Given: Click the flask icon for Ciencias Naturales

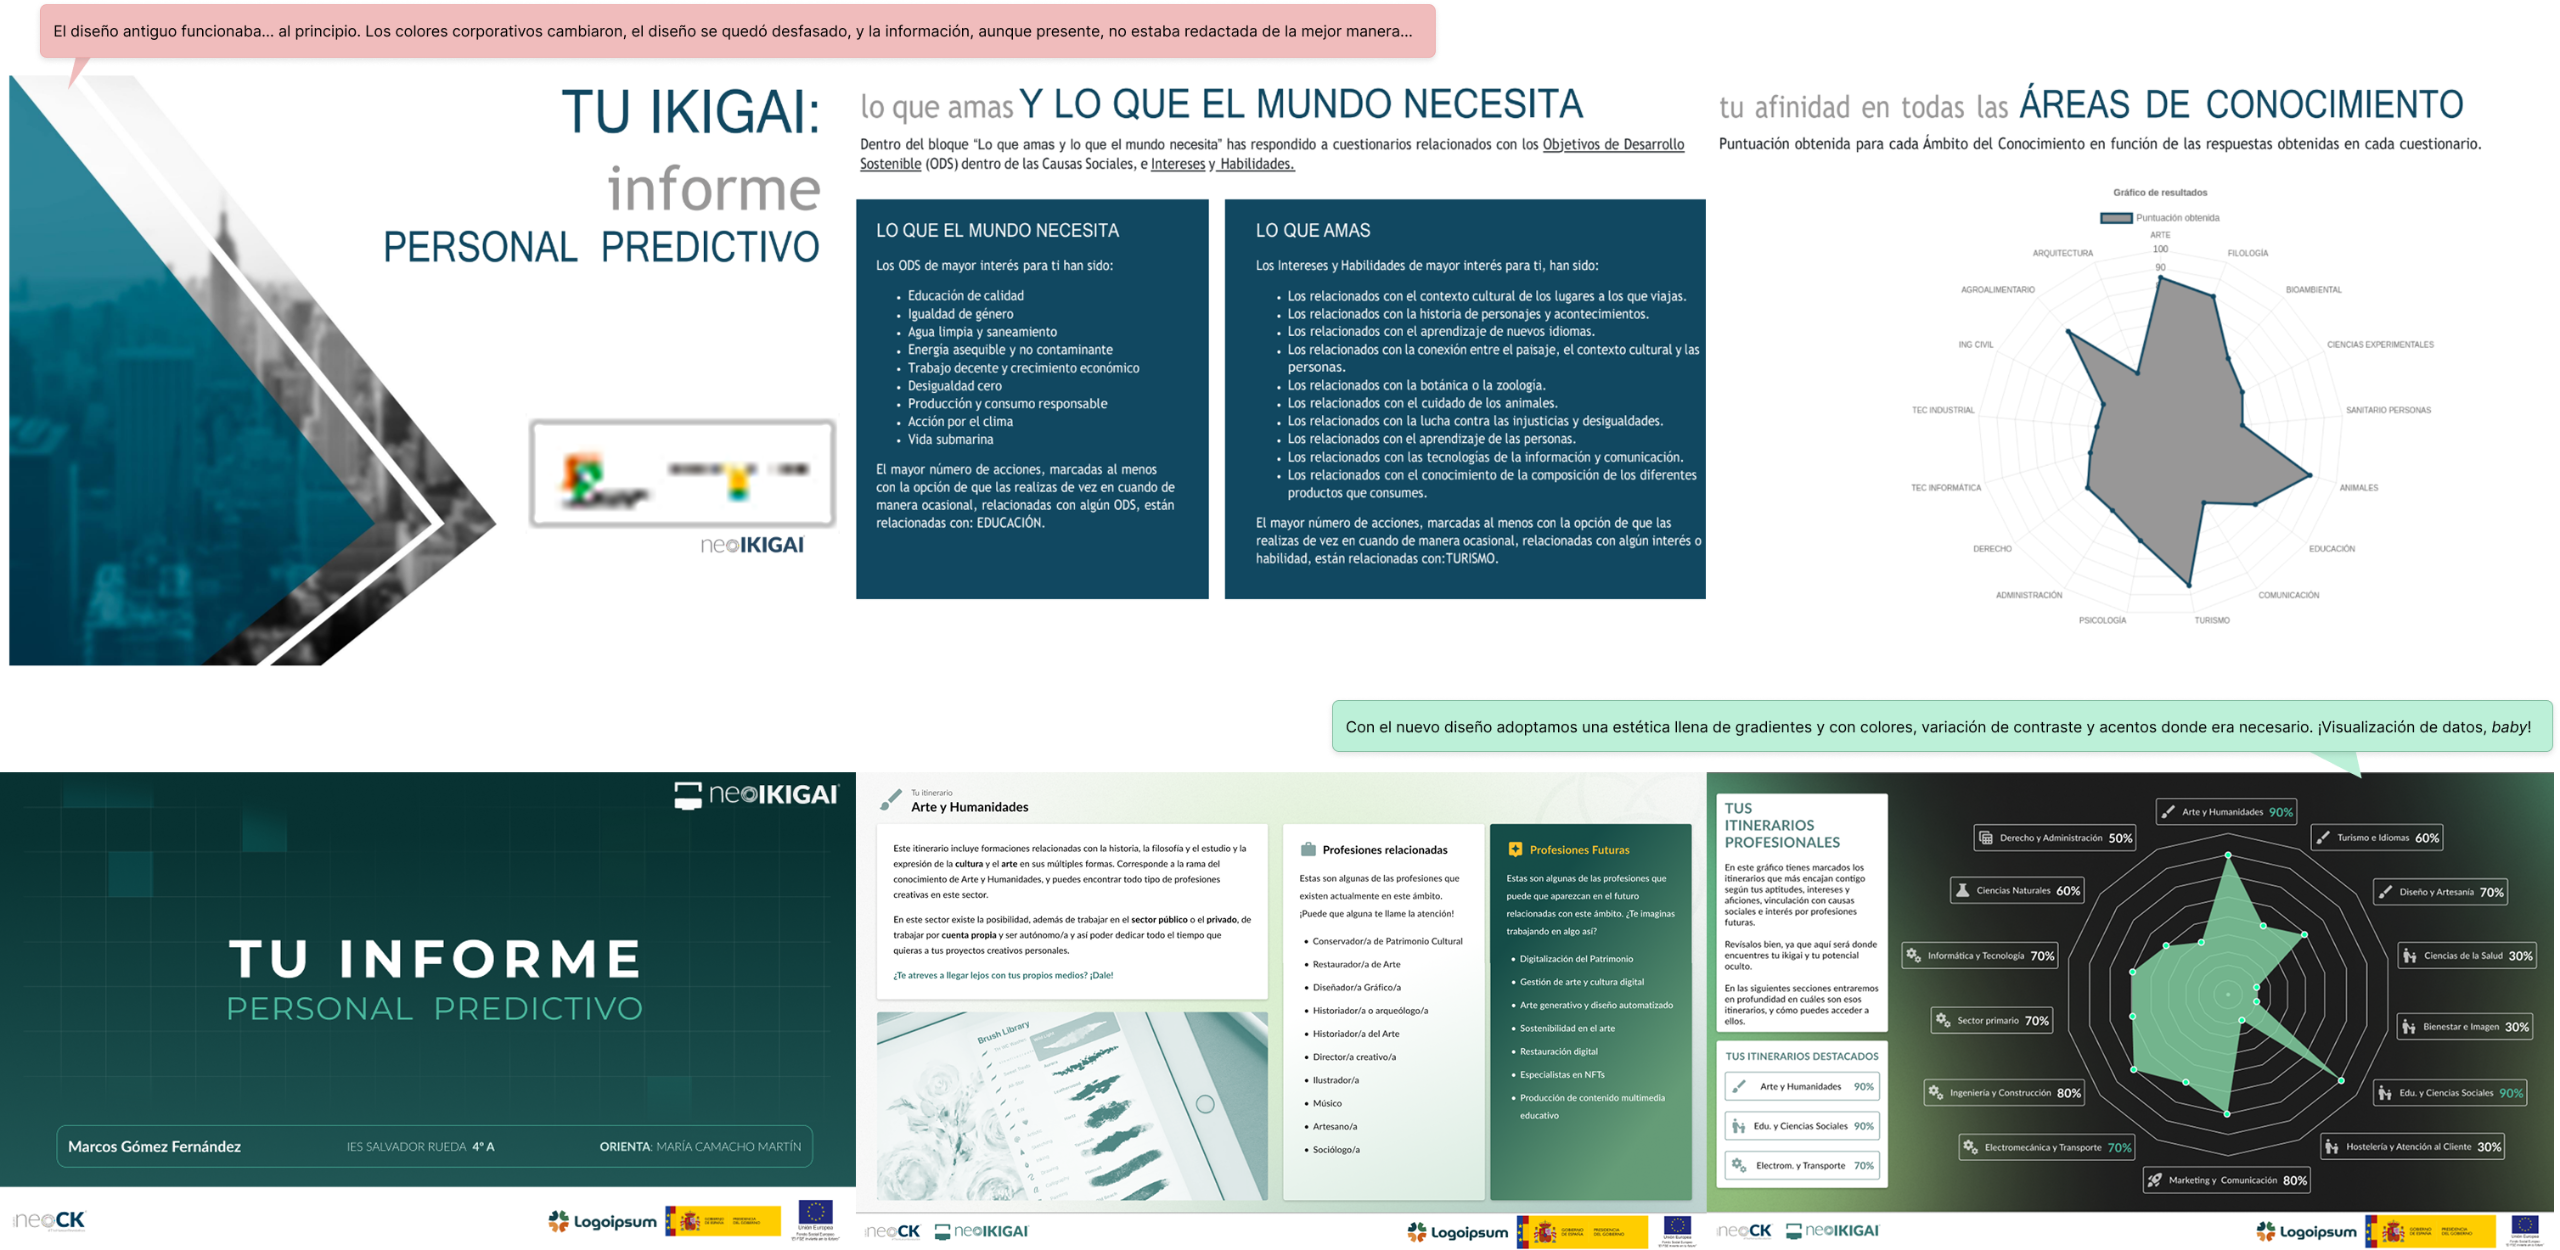Looking at the screenshot, I should tap(1961, 890).
